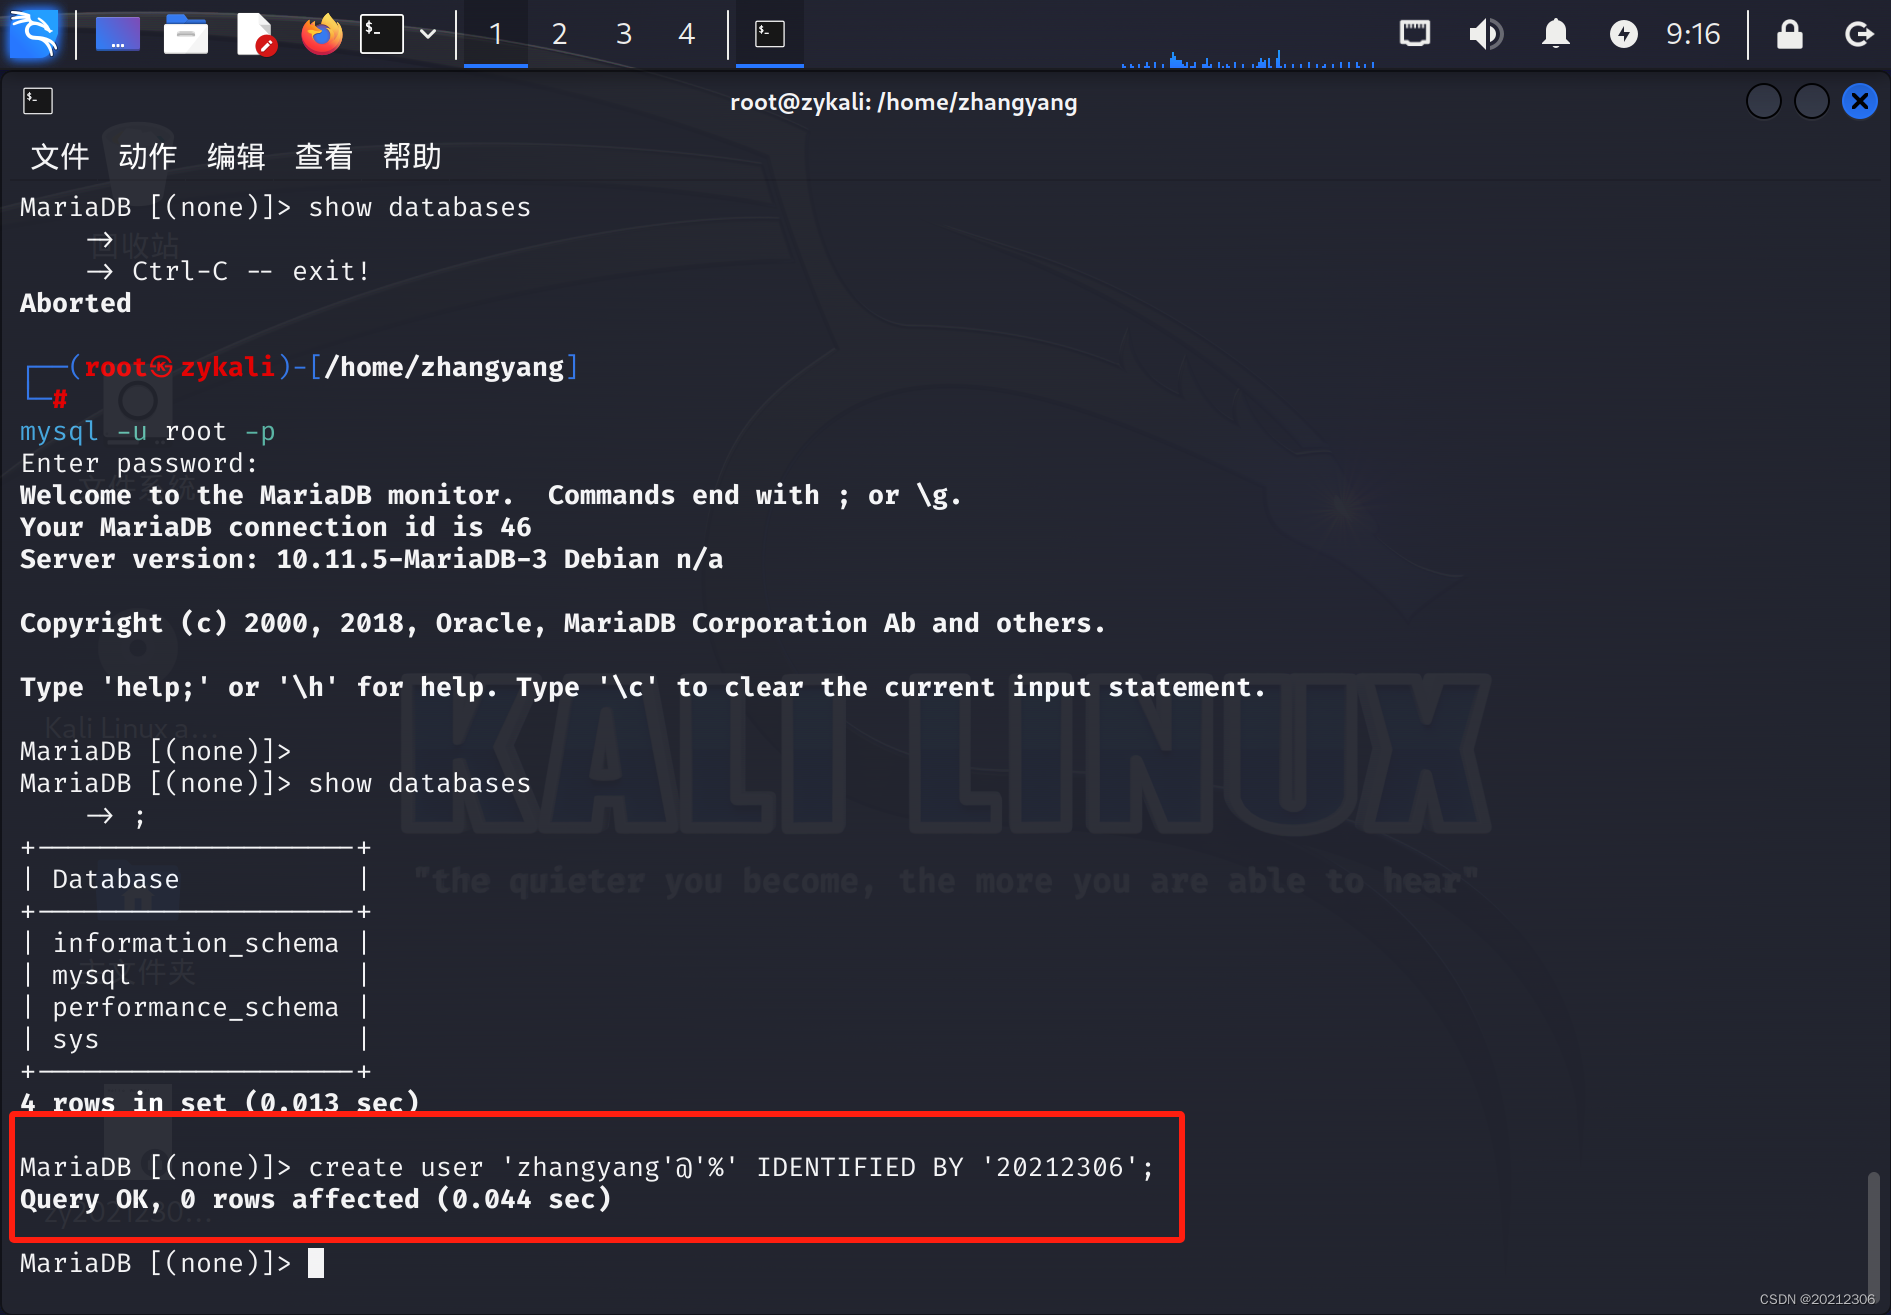This screenshot has width=1891, height=1315.
Task: Click the window title 'root@zykali: /home/zhangyang'
Action: point(904,102)
